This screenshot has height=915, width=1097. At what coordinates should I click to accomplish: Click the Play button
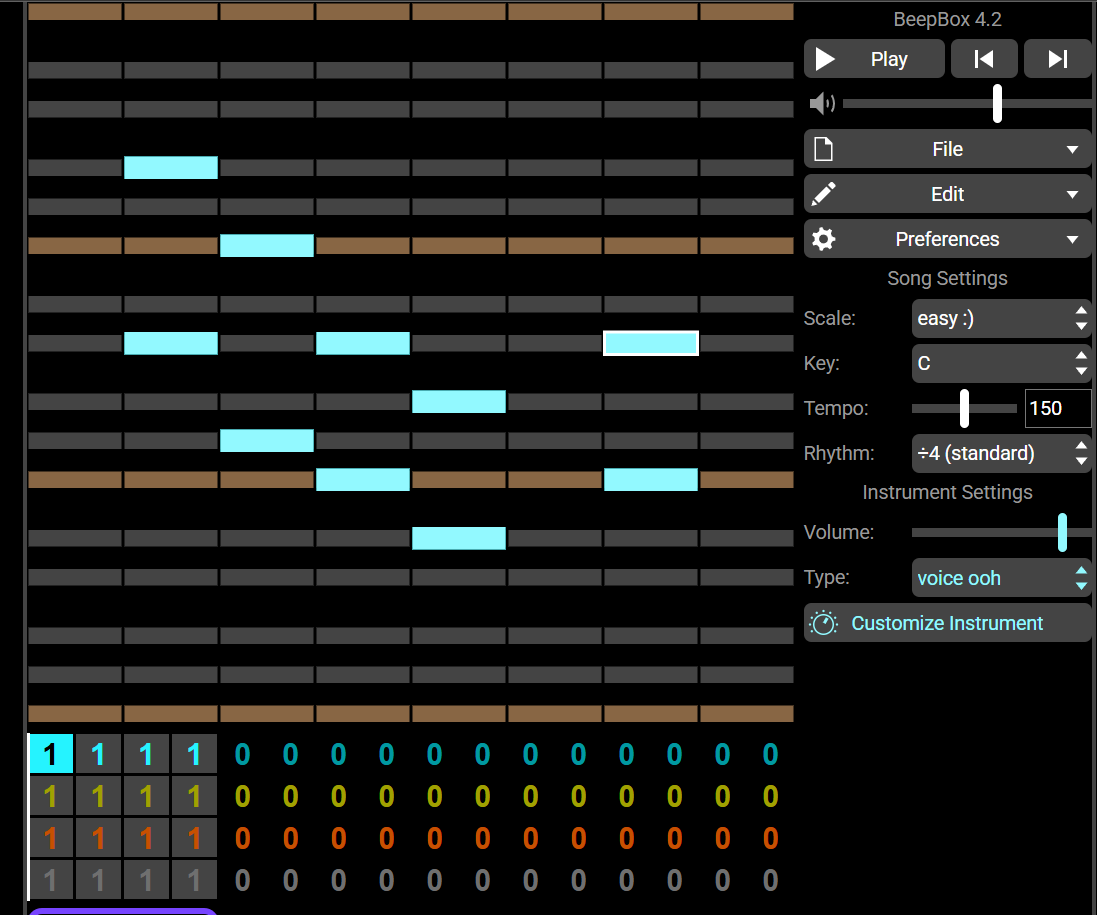tap(875, 59)
